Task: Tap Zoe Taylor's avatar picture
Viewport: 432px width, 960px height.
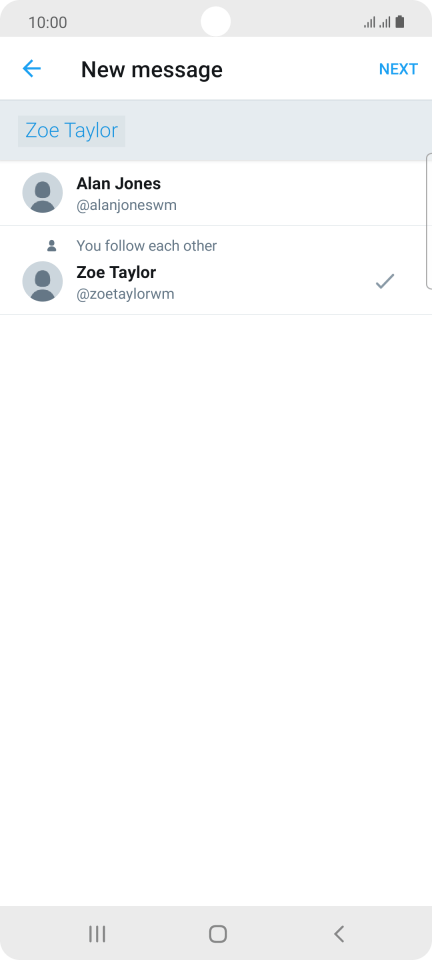Action: 42,282
